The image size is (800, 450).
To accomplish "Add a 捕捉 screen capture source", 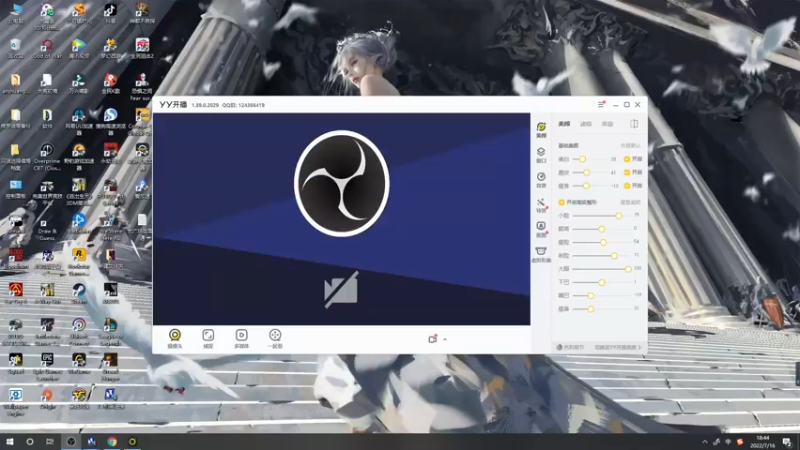I will [x=208, y=338].
